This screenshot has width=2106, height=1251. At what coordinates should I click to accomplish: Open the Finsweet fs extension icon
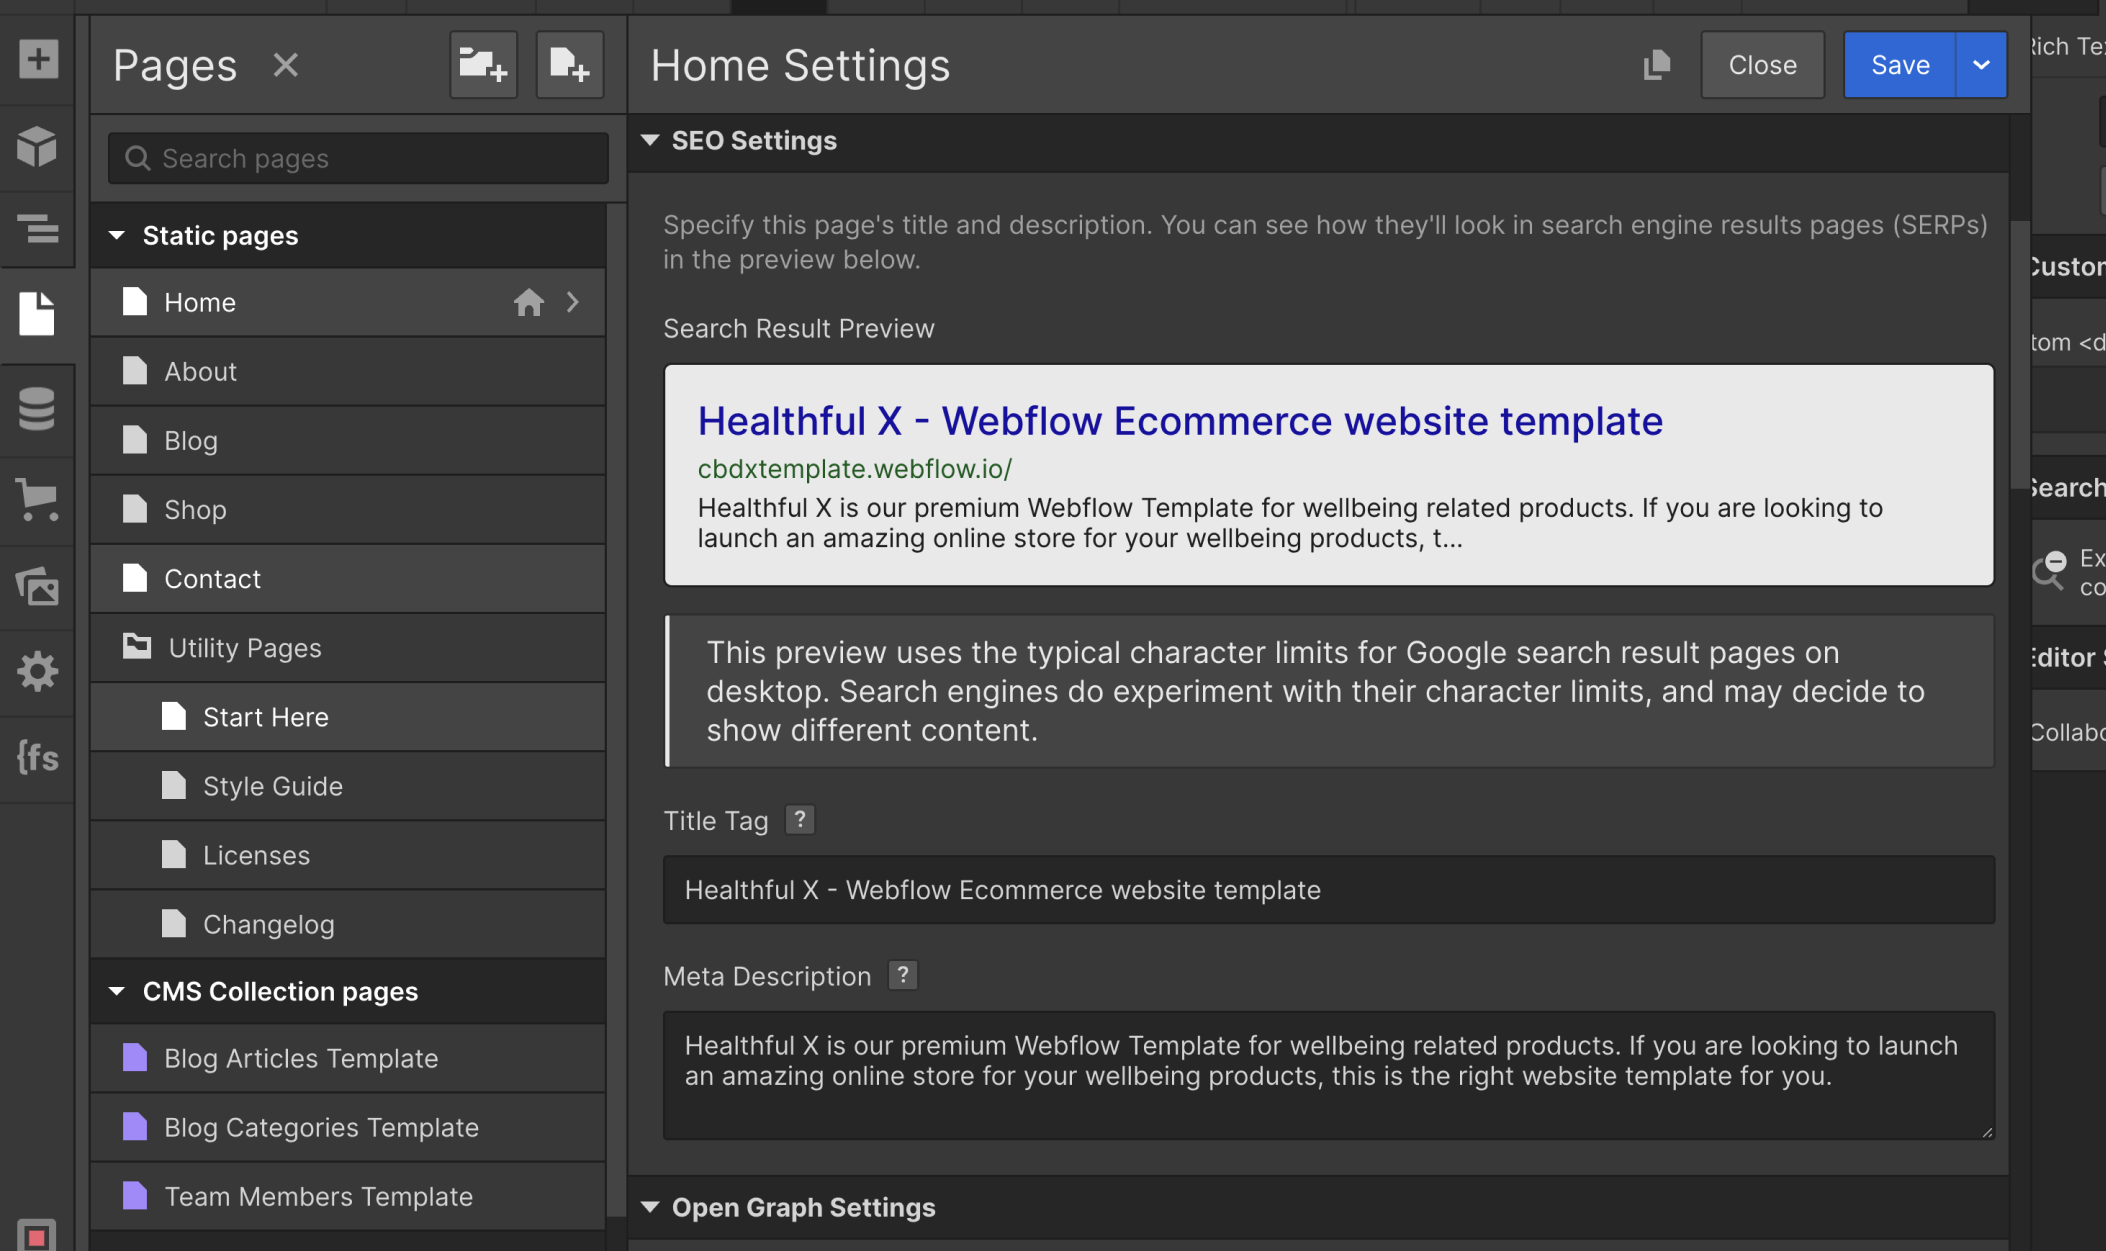click(x=37, y=757)
